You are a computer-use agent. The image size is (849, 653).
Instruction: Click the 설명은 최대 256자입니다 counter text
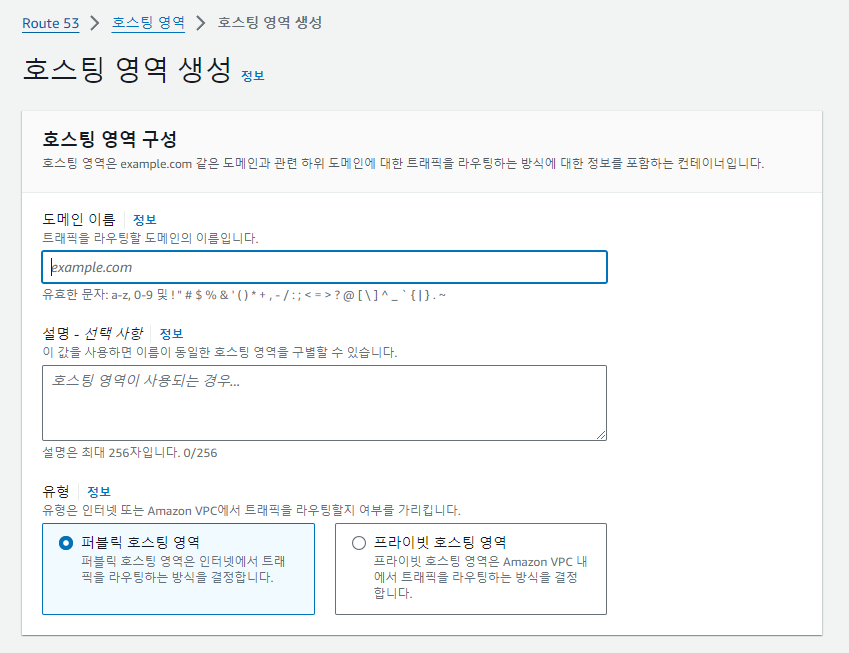click(130, 453)
